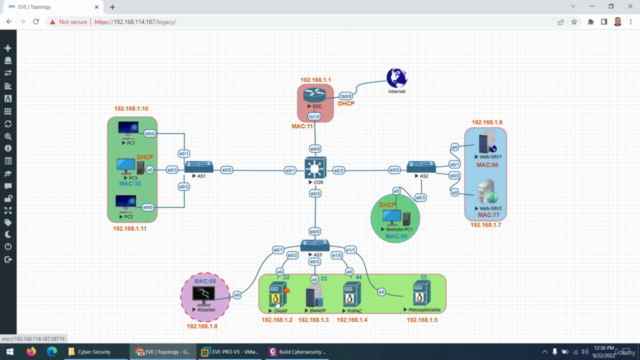Click the 192.168.1.5 label under Metasploitable
Screen dimensions: 640x360
tap(422, 320)
